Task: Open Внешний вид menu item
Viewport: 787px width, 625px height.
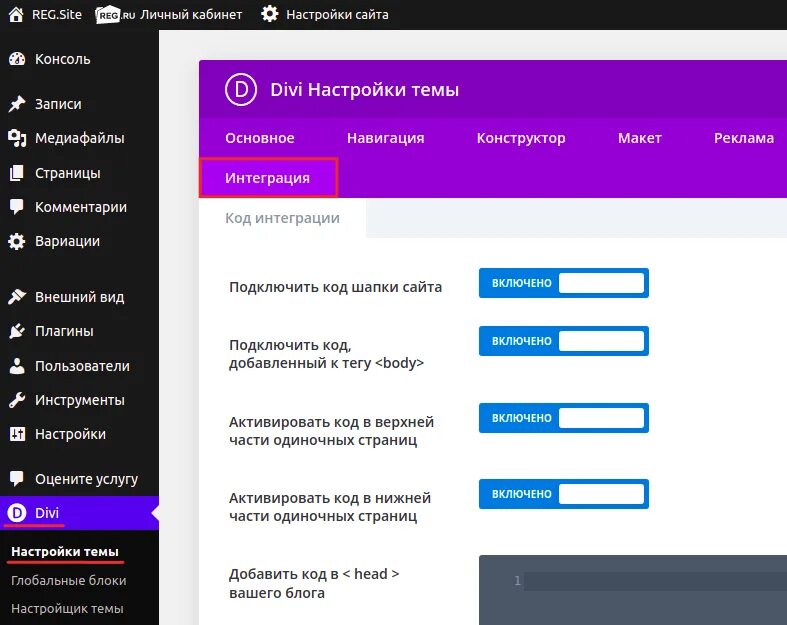Action: click(79, 297)
